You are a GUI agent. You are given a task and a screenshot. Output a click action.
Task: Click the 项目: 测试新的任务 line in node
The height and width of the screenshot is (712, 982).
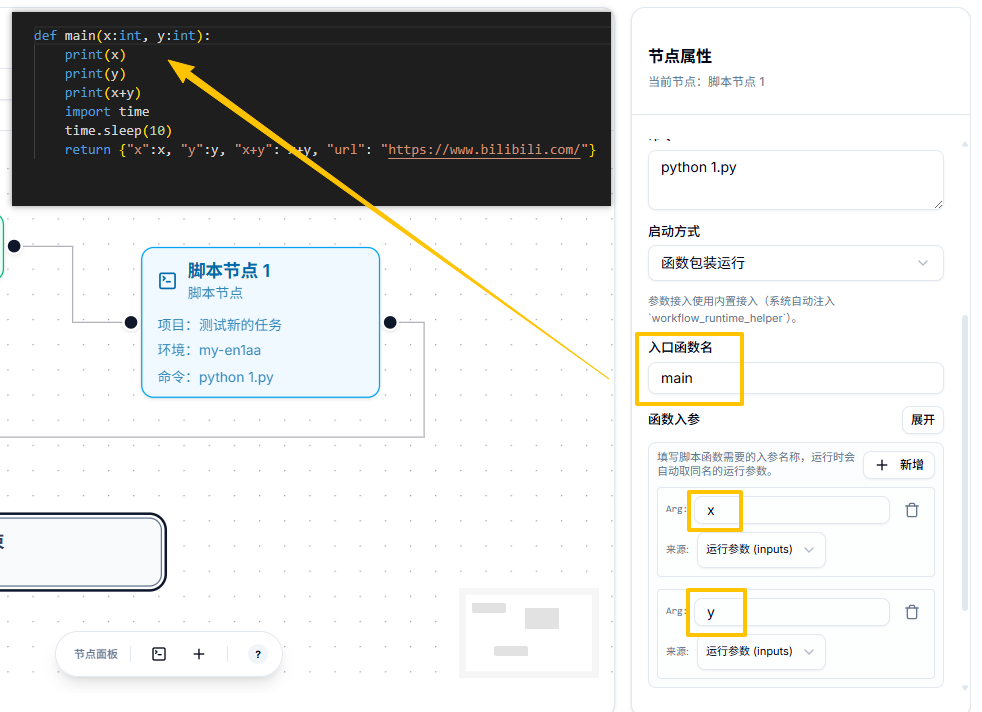[220, 325]
